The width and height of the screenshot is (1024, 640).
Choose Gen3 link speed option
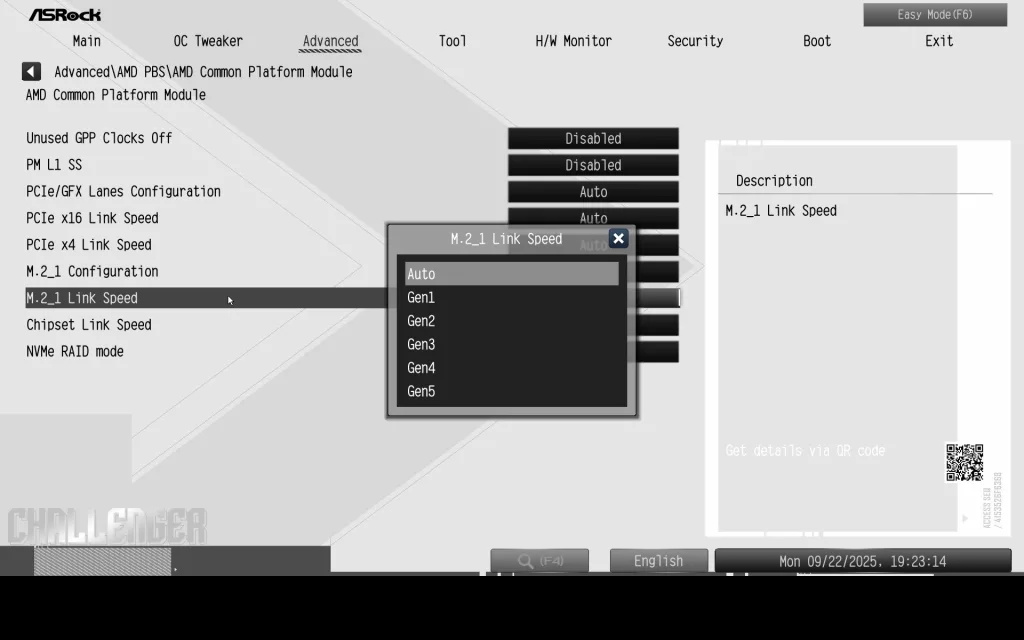coord(511,345)
